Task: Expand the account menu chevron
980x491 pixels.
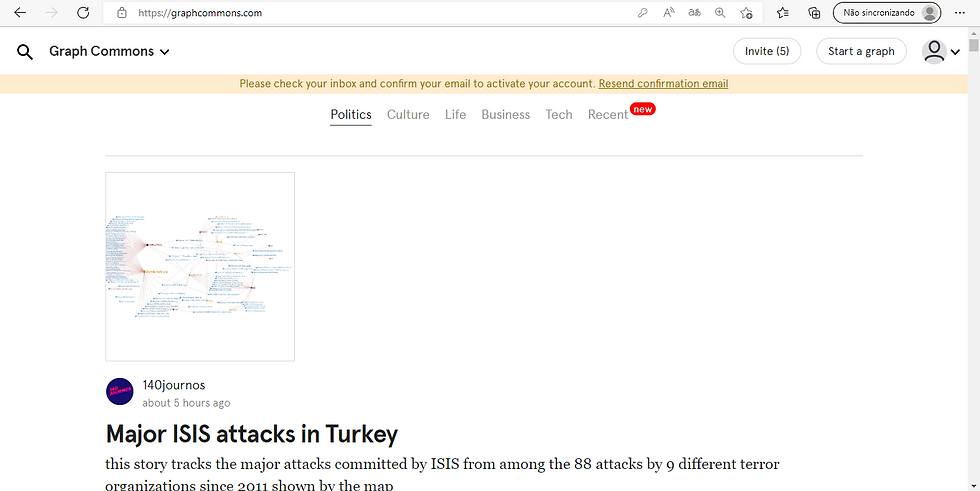Action: point(955,52)
